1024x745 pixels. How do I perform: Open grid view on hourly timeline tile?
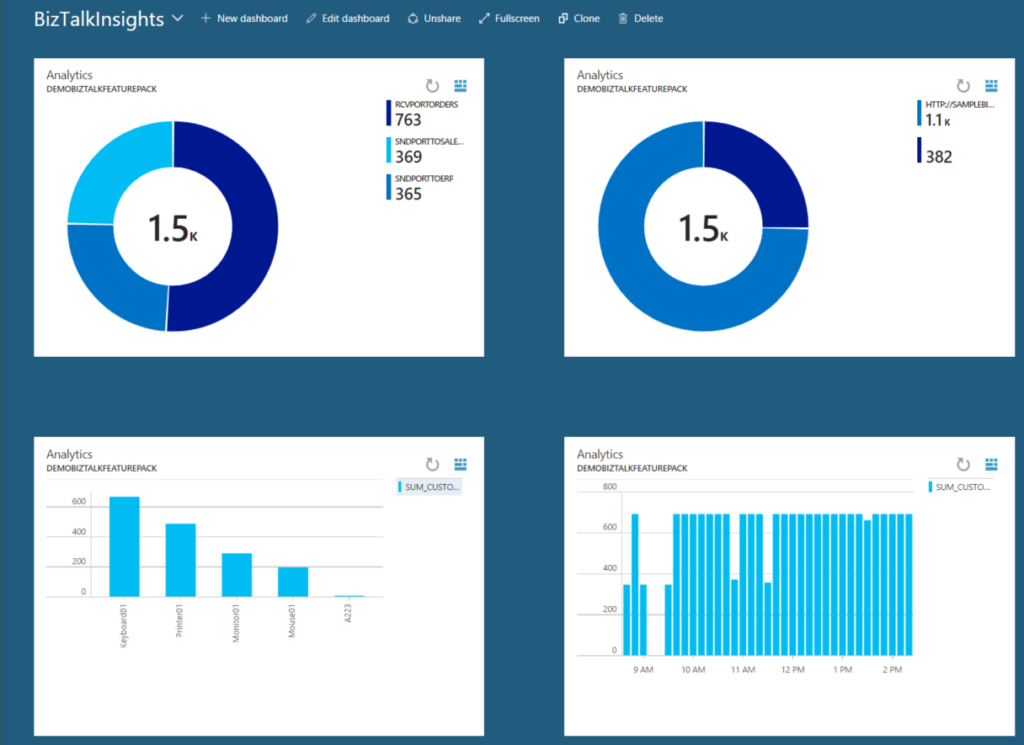point(991,465)
